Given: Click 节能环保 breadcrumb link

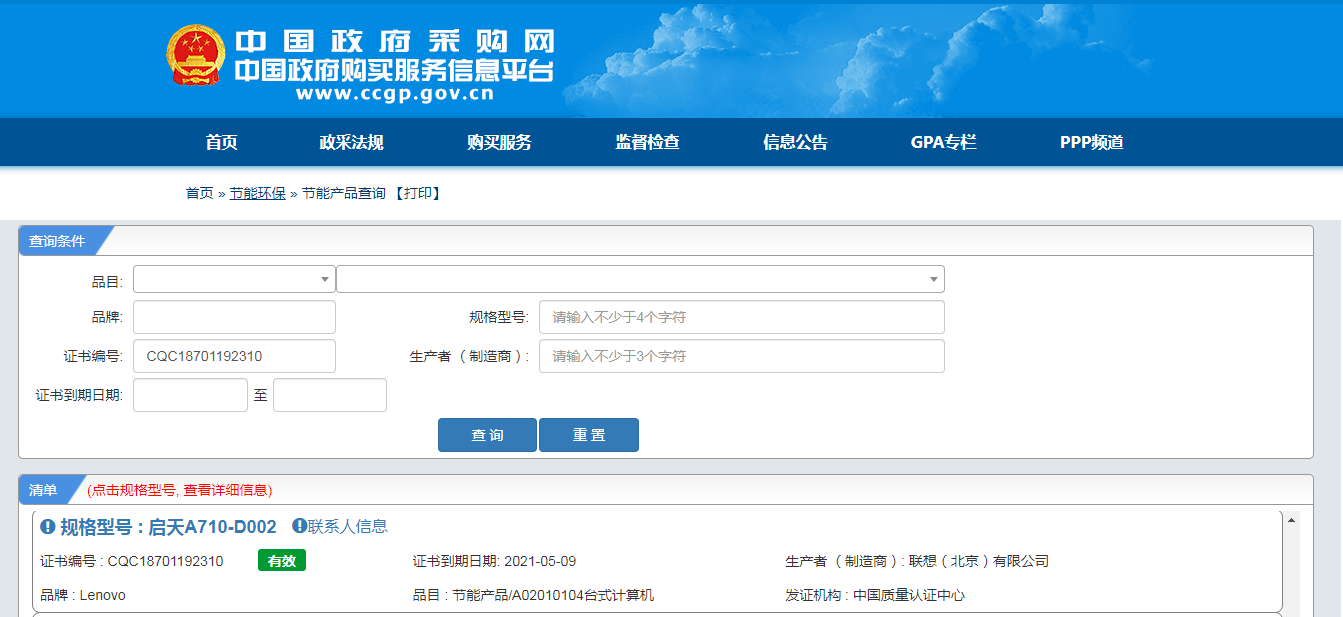Looking at the screenshot, I should pyautogui.click(x=257, y=193).
